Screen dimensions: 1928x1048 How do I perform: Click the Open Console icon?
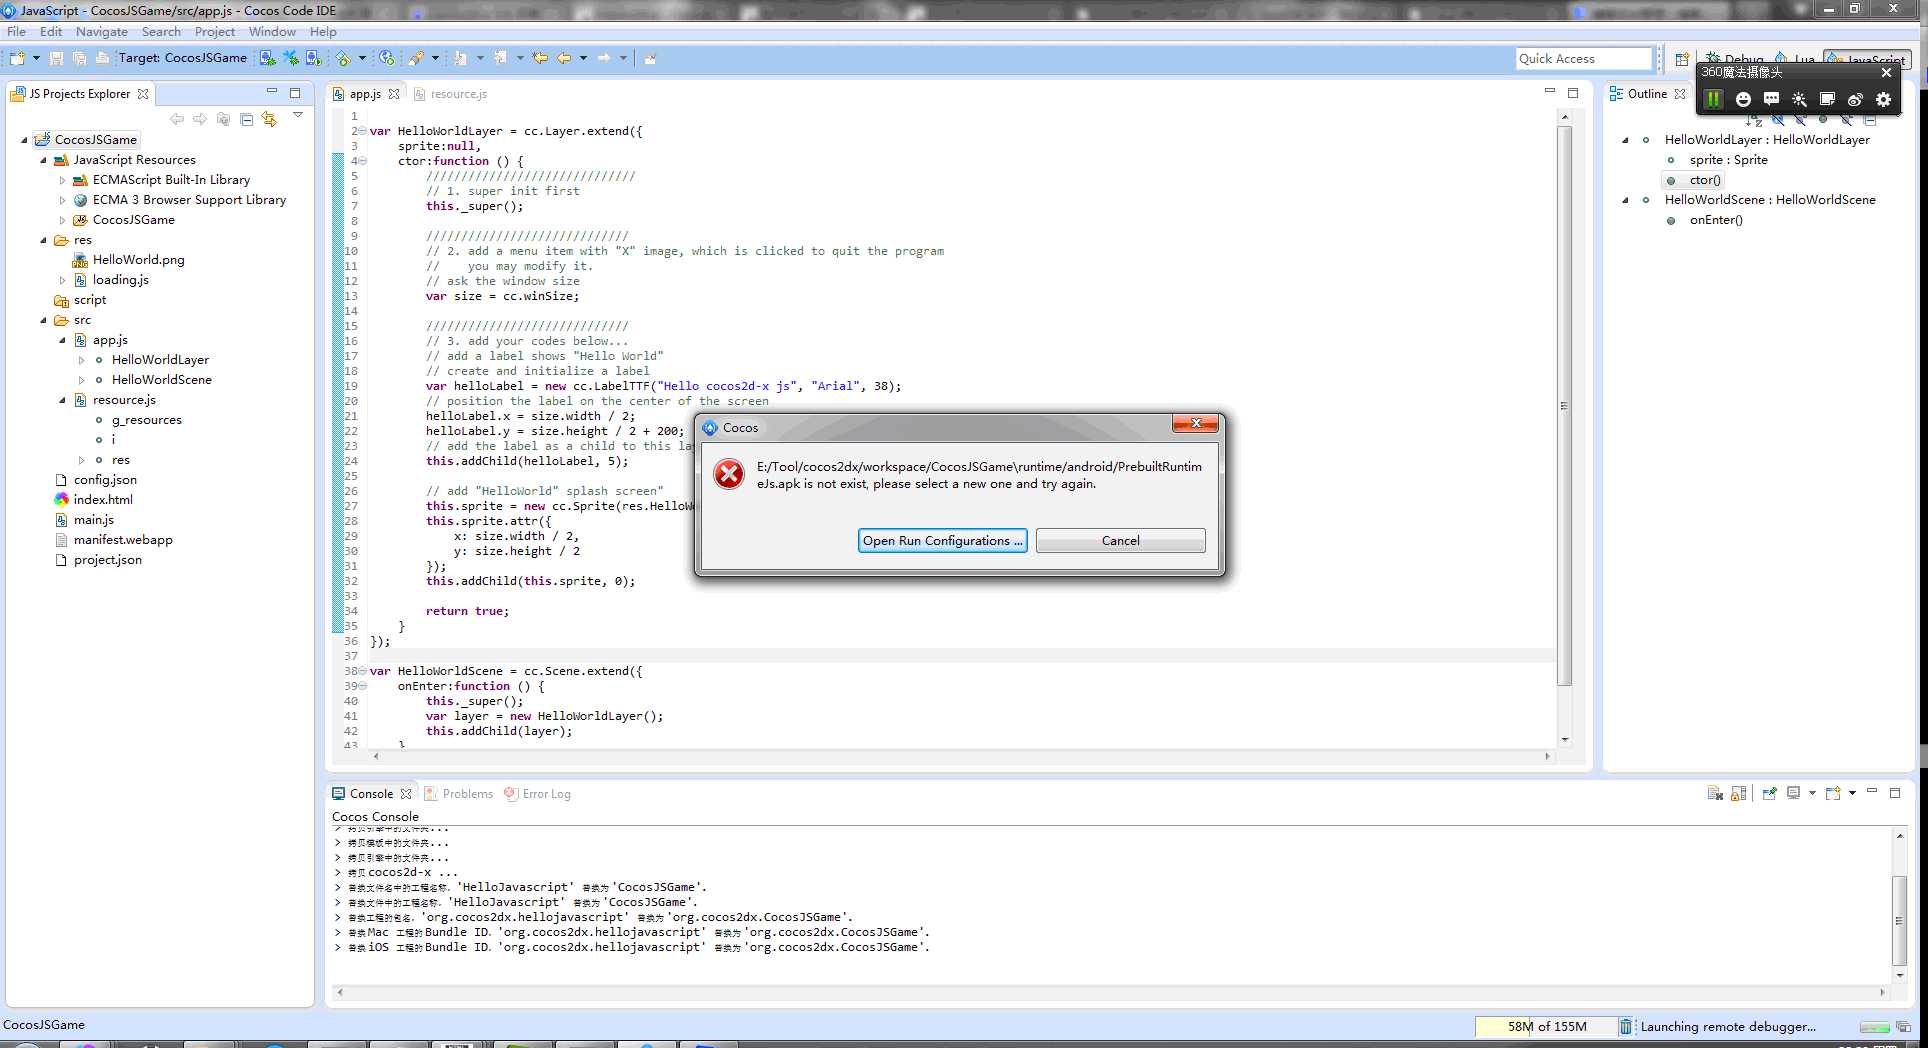(1833, 793)
